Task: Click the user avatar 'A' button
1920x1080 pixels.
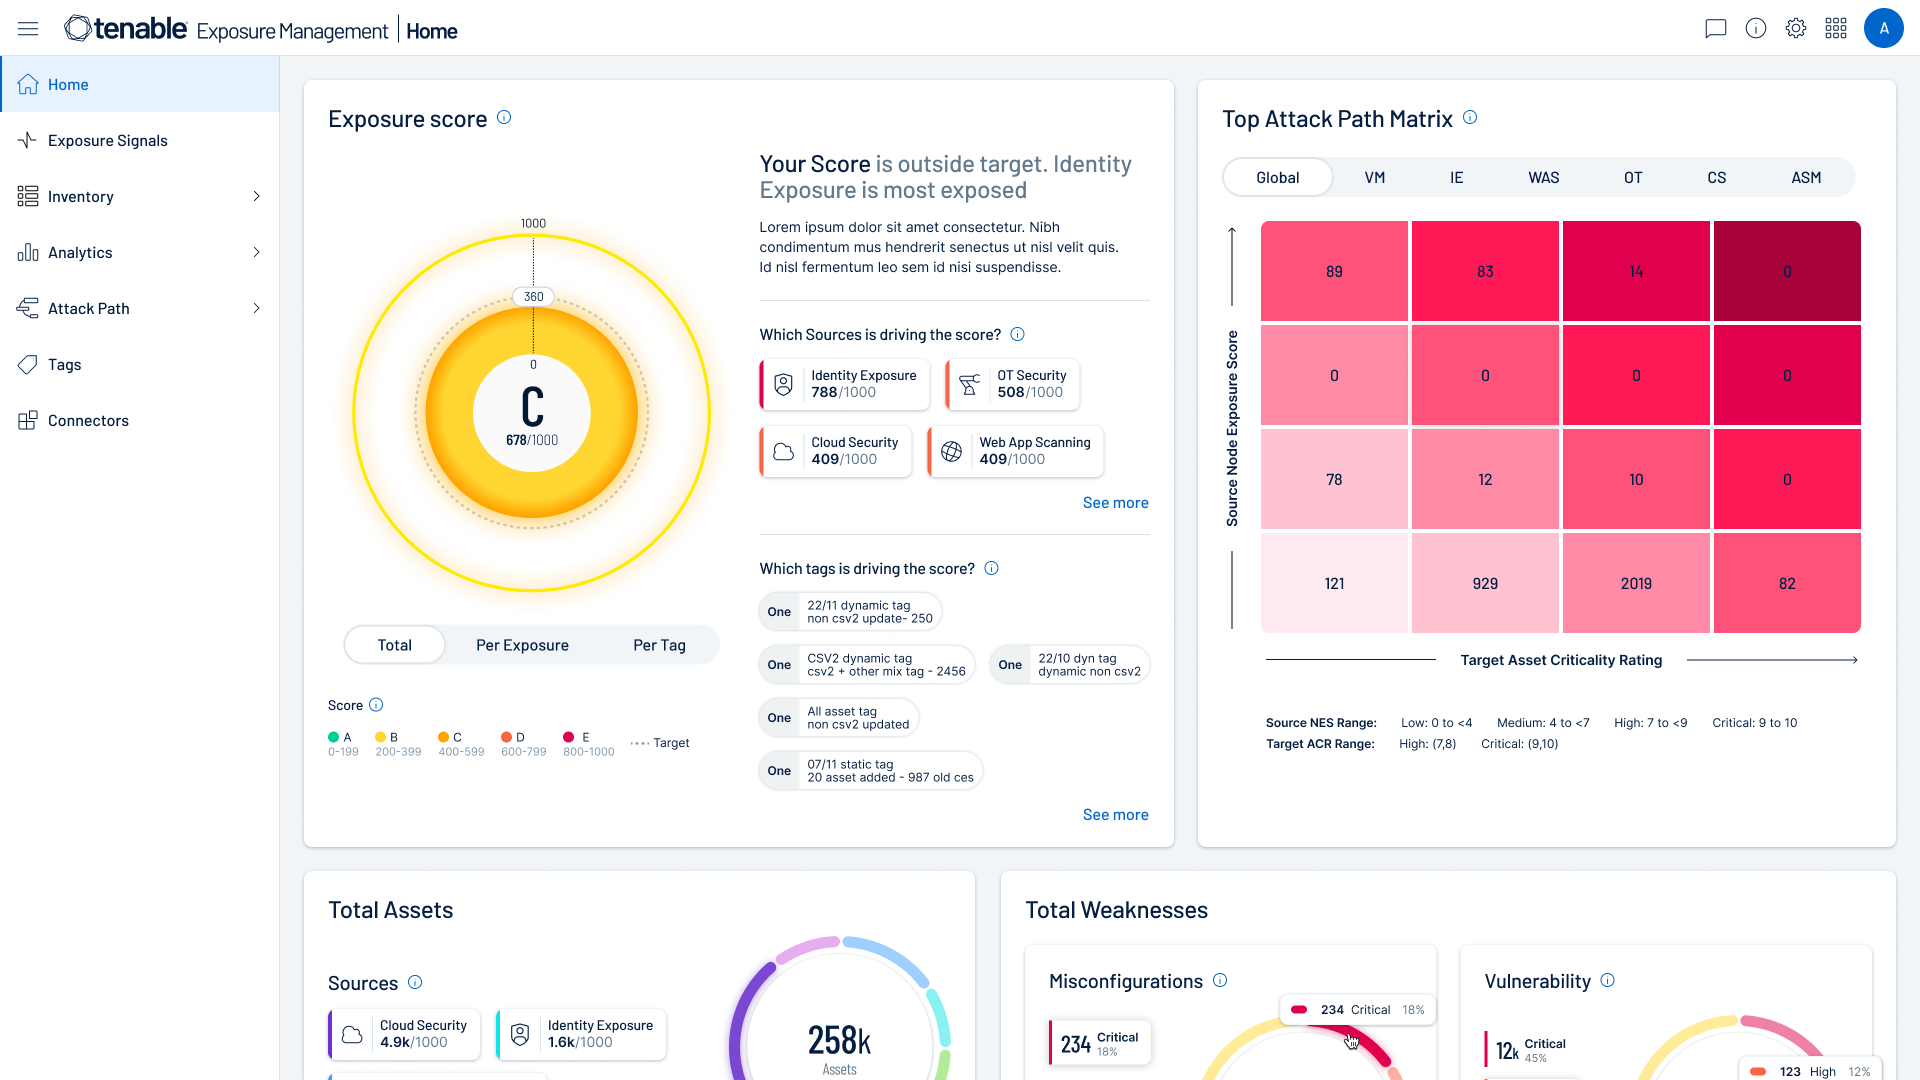Action: [1883, 29]
